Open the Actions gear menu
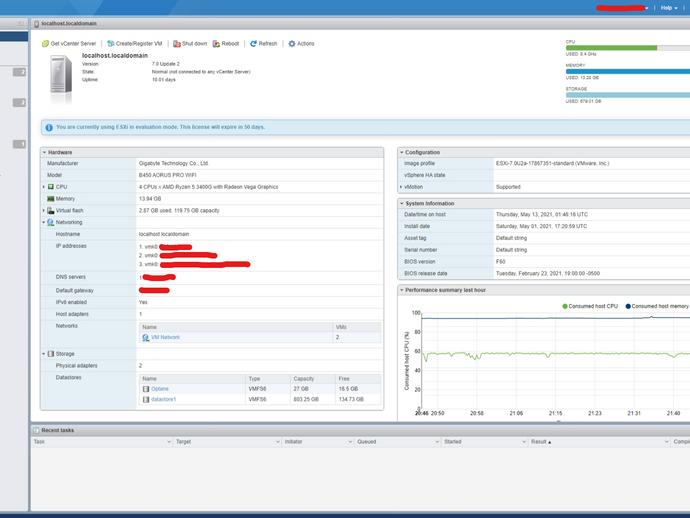The width and height of the screenshot is (690, 518). click(x=301, y=44)
